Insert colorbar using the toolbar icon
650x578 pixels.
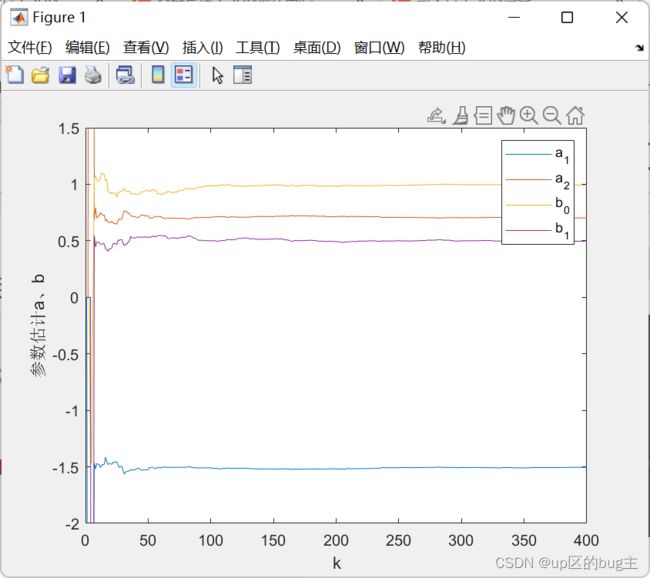[158, 75]
